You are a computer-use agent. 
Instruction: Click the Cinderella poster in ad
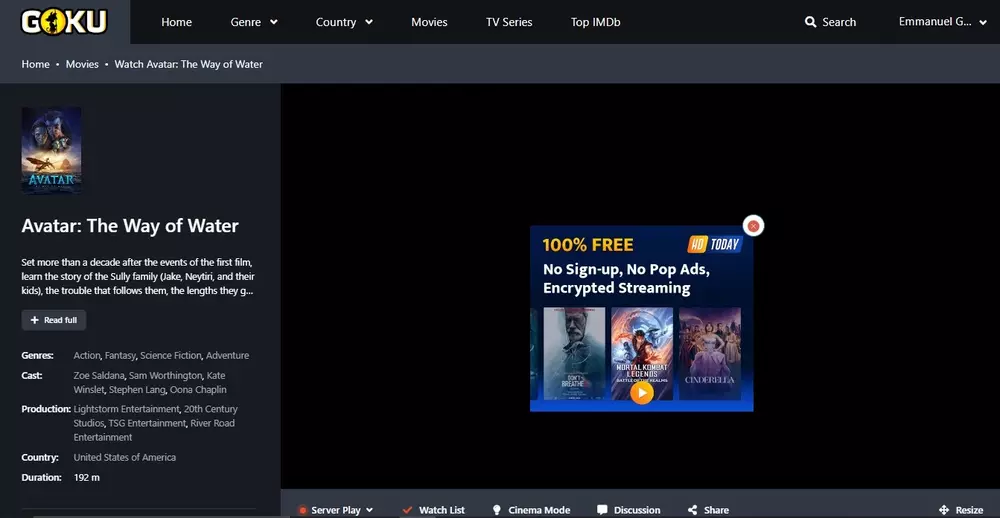tap(710, 353)
